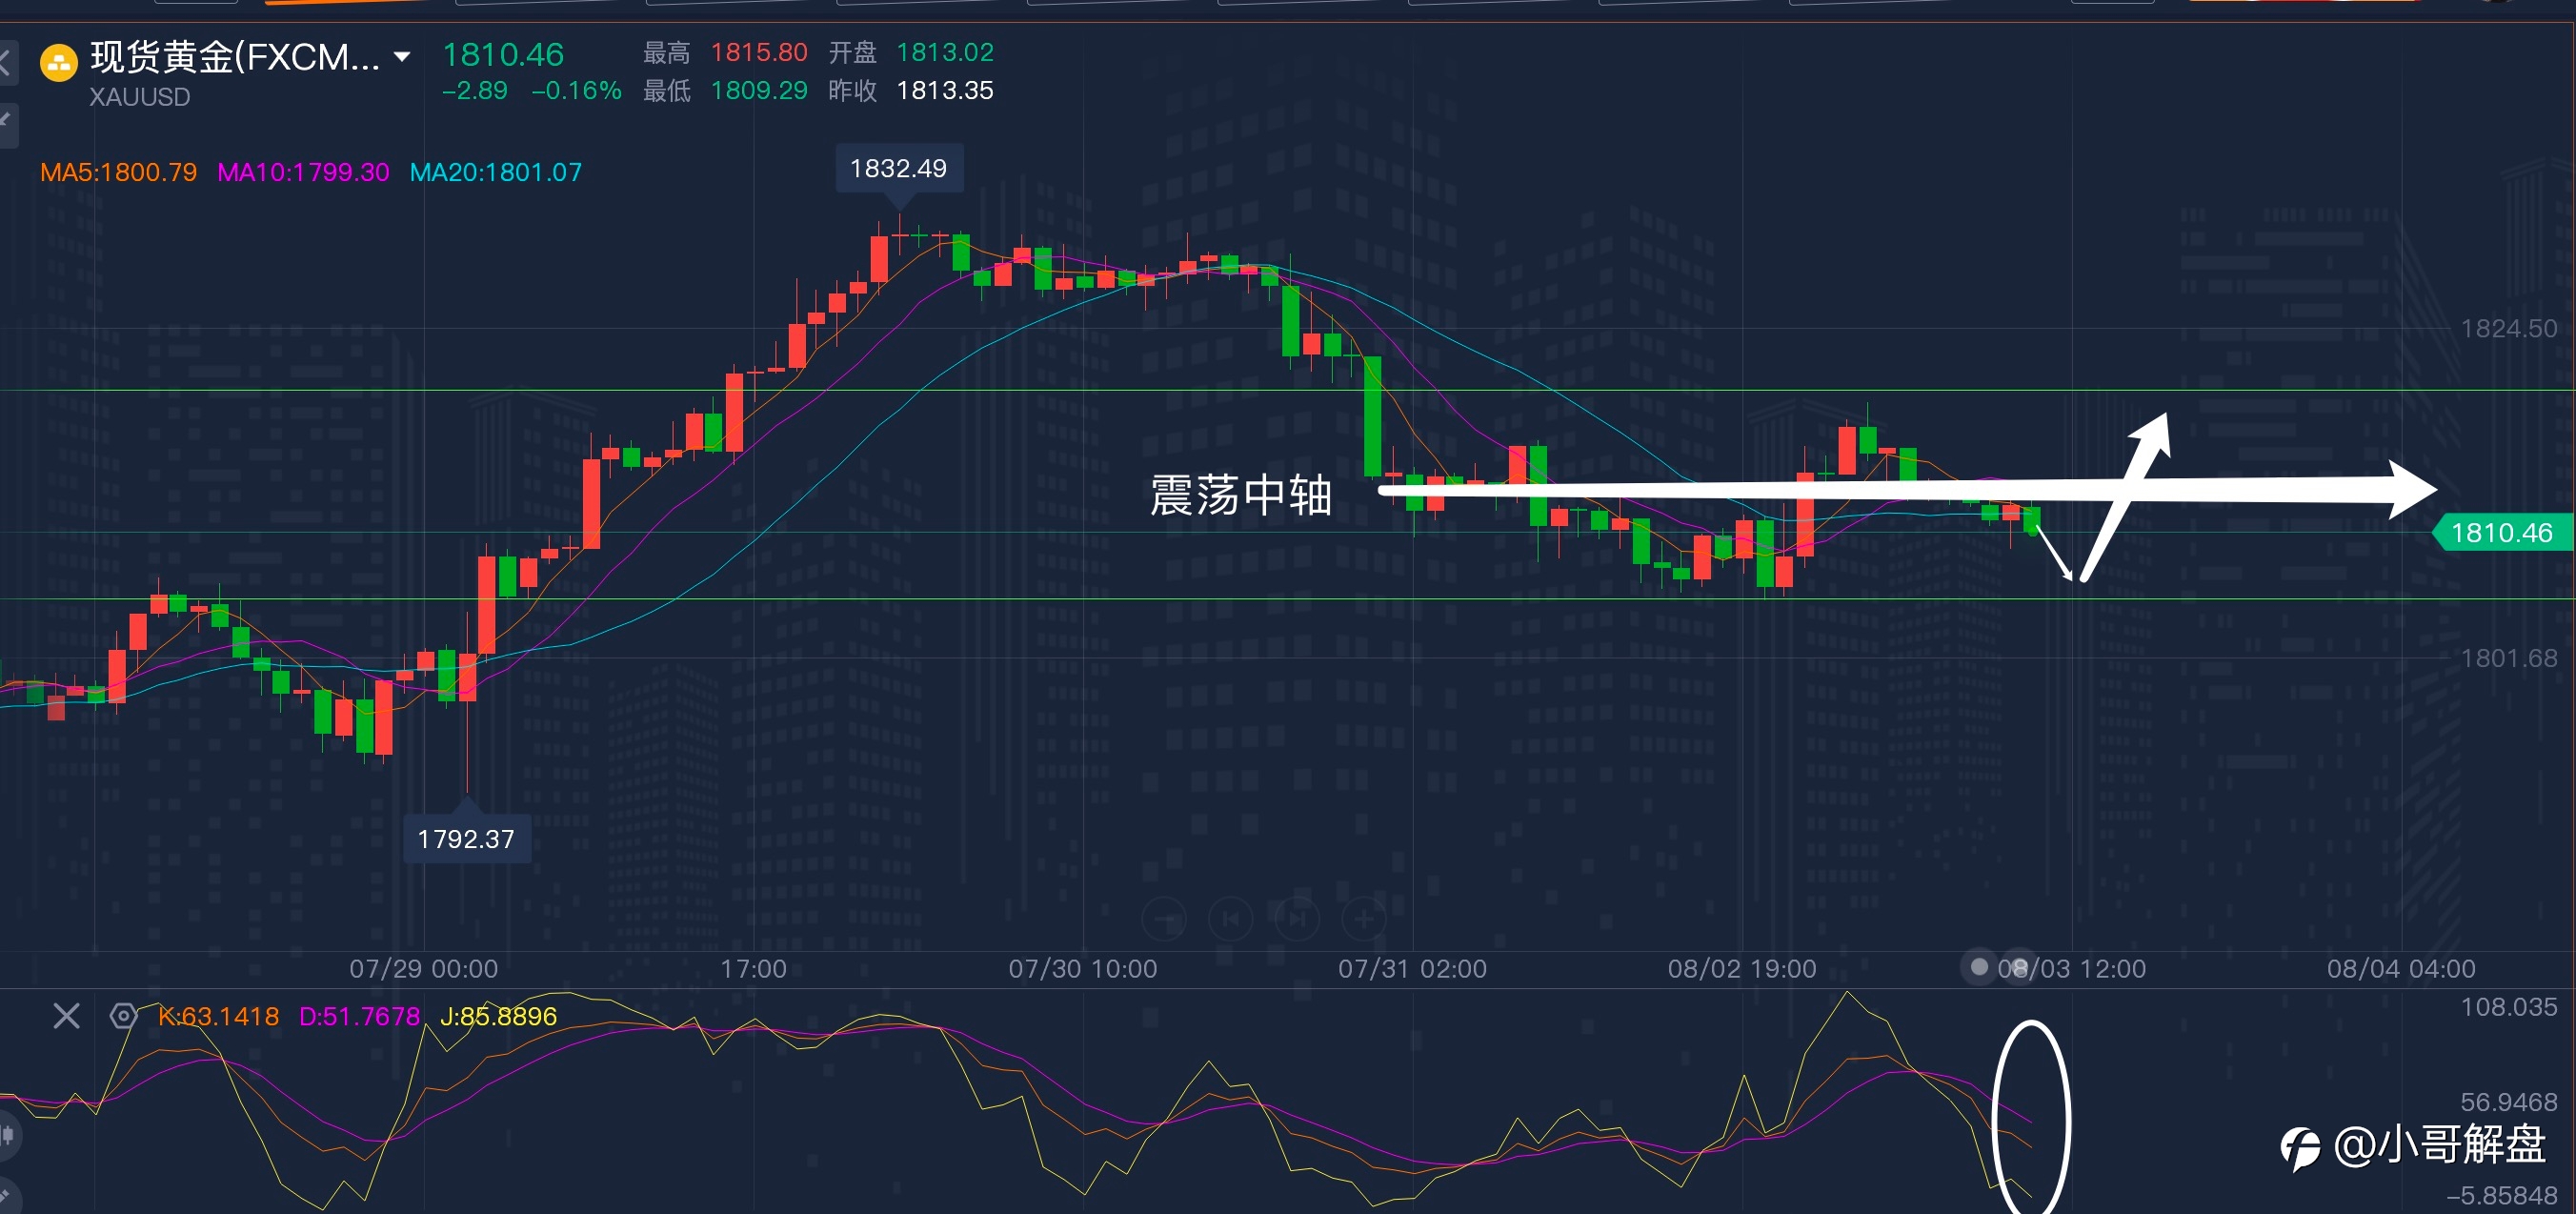The image size is (2576, 1214).
Task: Click the MA5:1800.79 indicator label
Action: [x=119, y=172]
